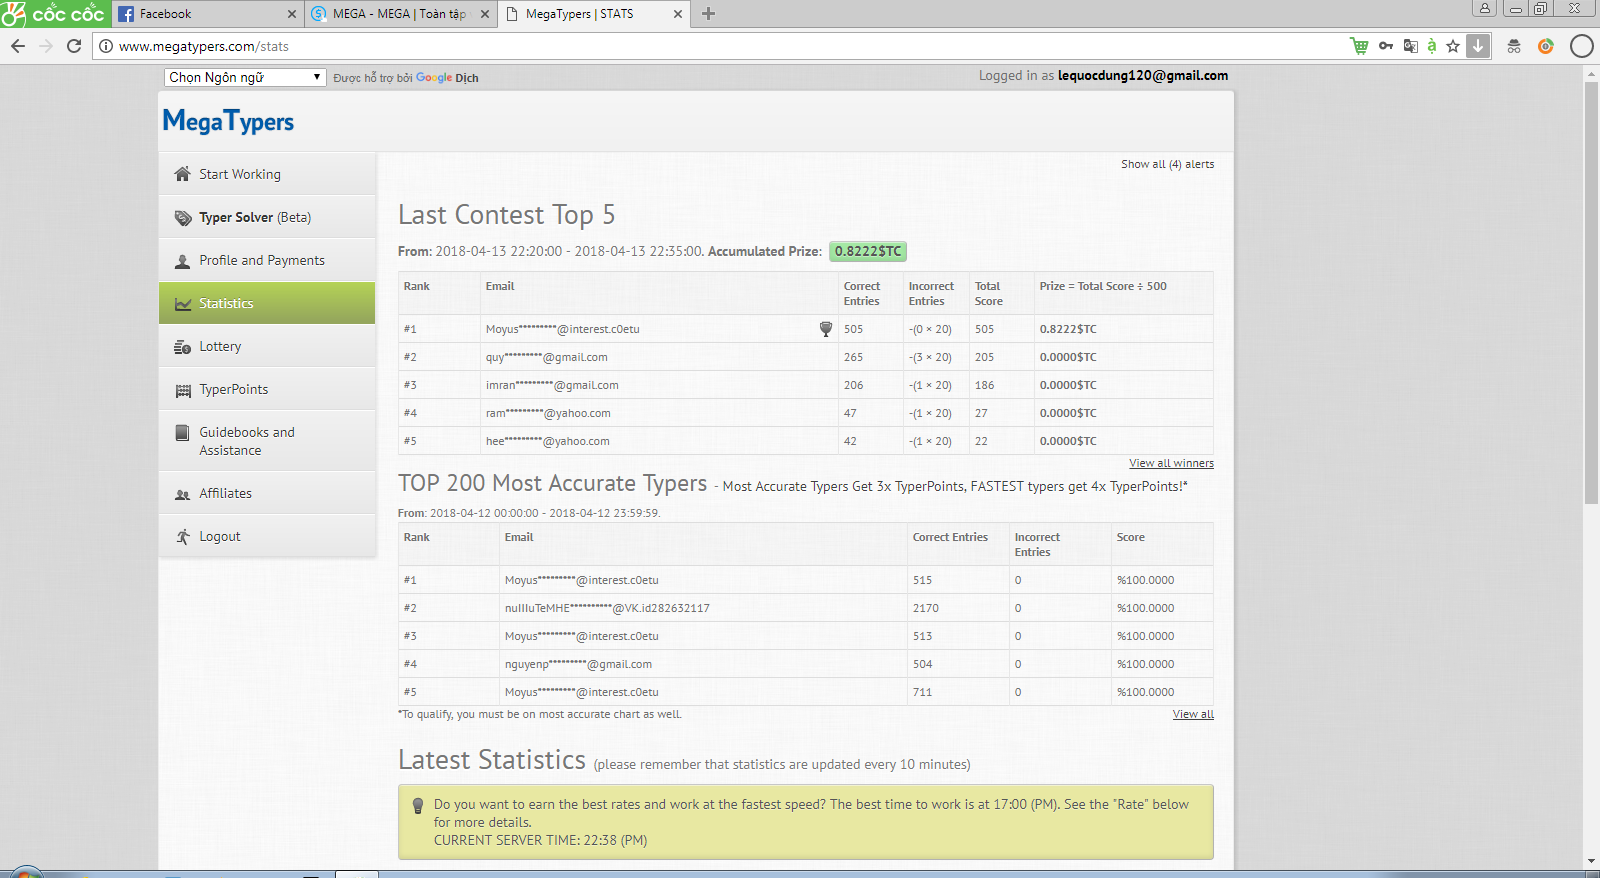The width and height of the screenshot is (1600, 878).
Task: Go to the Affiliates page
Action: [x=267, y=493]
